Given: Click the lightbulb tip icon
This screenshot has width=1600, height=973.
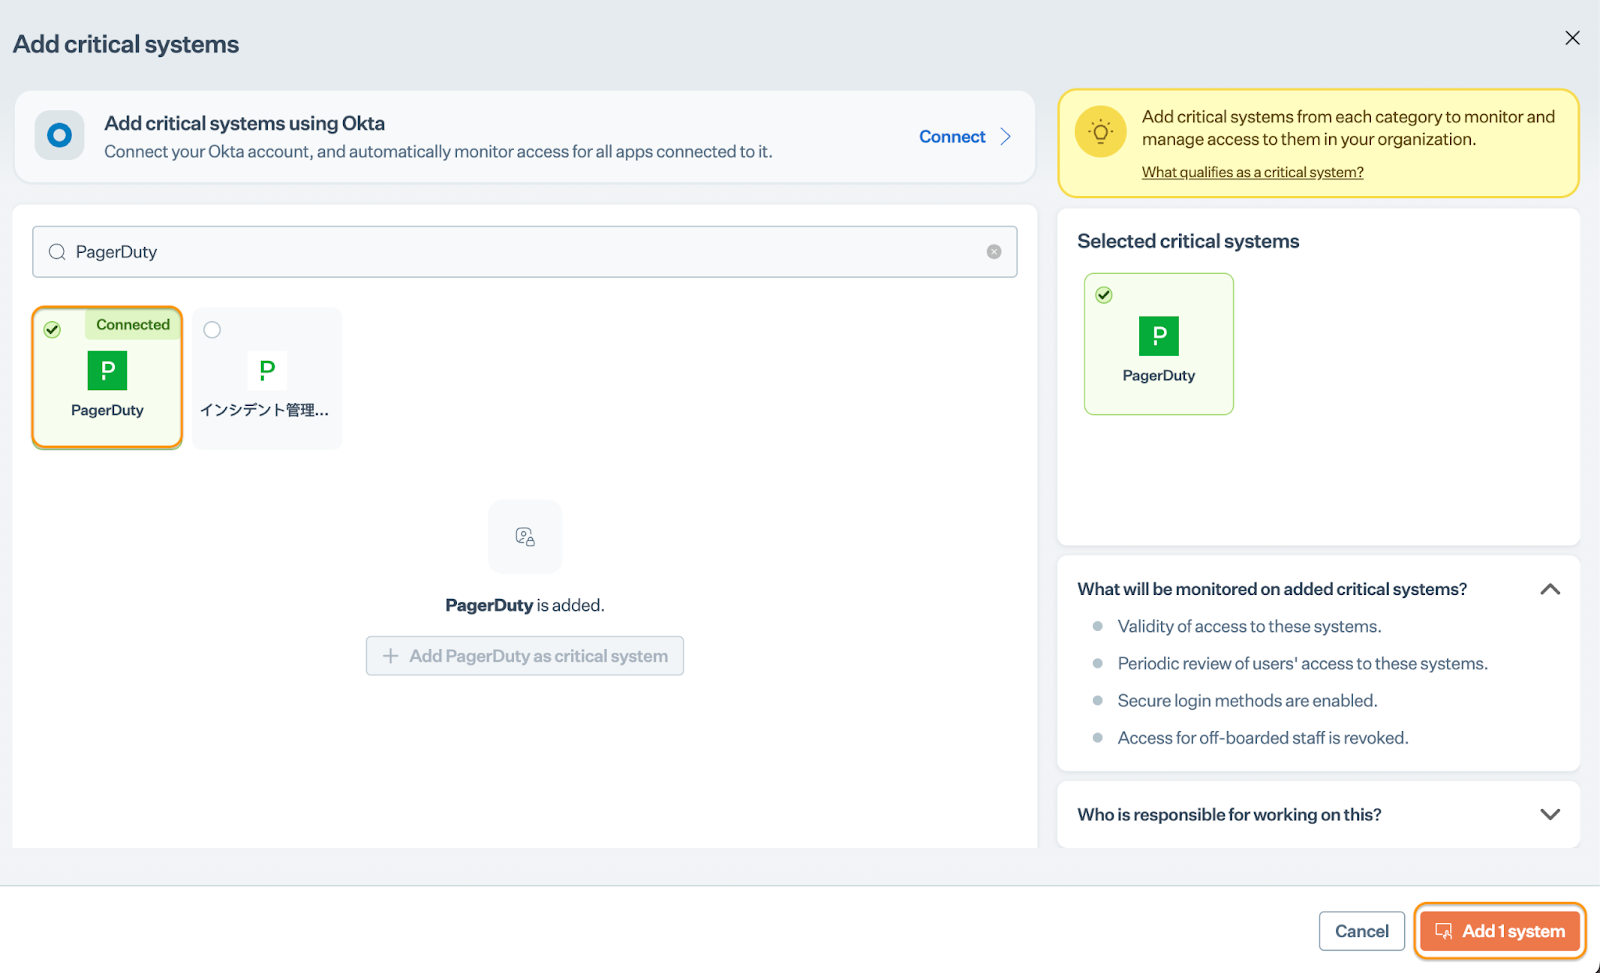Looking at the screenshot, I should (1100, 132).
